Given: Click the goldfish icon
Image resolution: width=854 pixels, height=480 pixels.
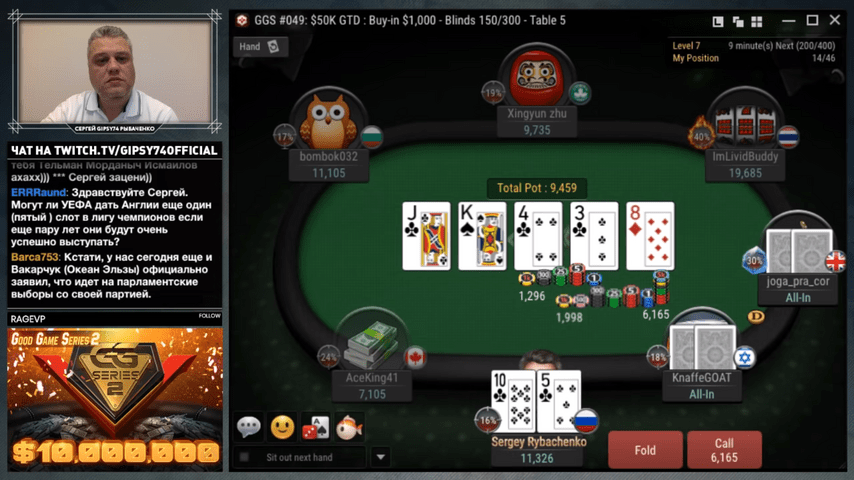Looking at the screenshot, I should coord(349,427).
